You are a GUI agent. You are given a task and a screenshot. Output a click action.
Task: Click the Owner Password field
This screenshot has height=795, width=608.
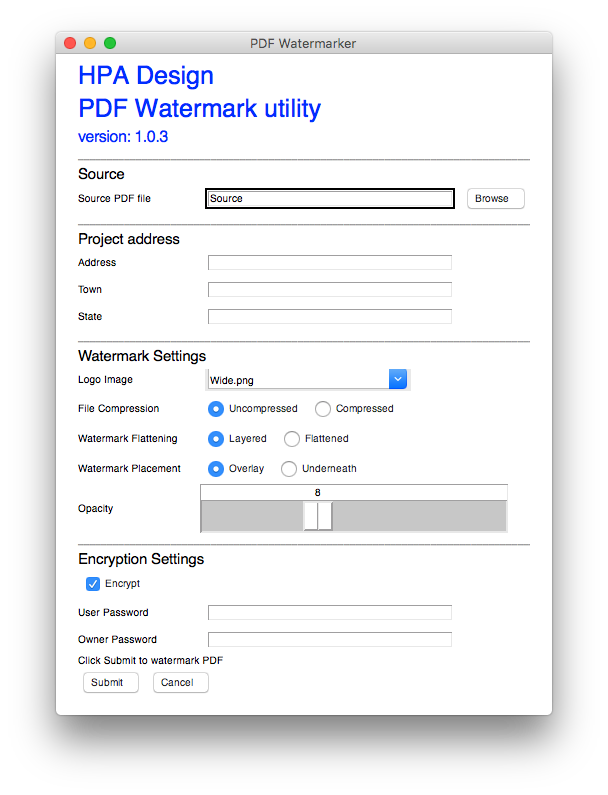click(330, 639)
